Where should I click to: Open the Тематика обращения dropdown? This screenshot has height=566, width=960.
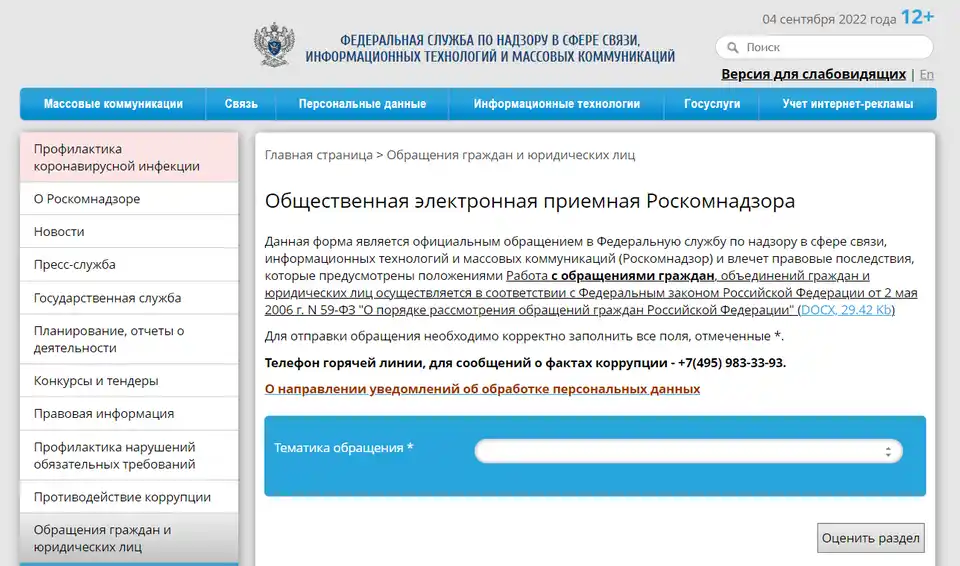[x=688, y=451]
